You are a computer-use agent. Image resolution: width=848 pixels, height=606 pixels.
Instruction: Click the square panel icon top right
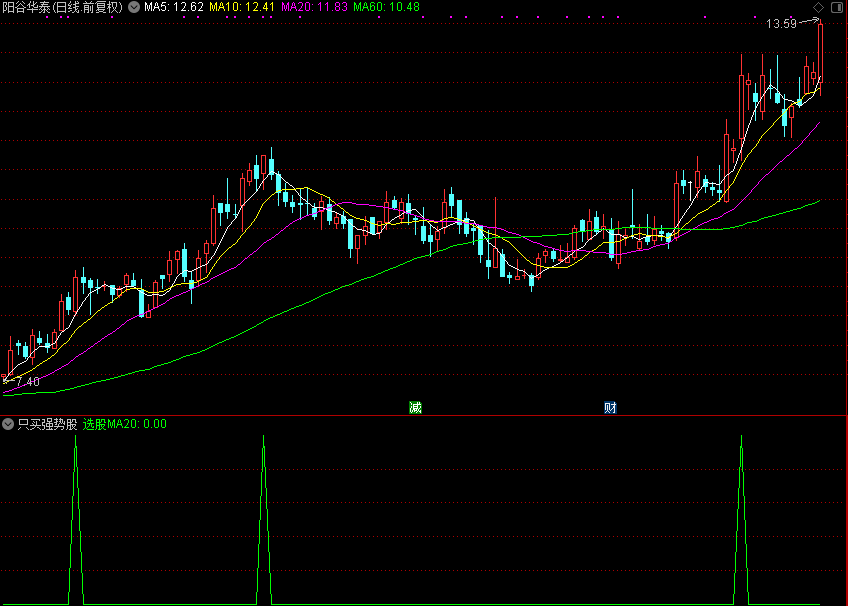point(836,7)
